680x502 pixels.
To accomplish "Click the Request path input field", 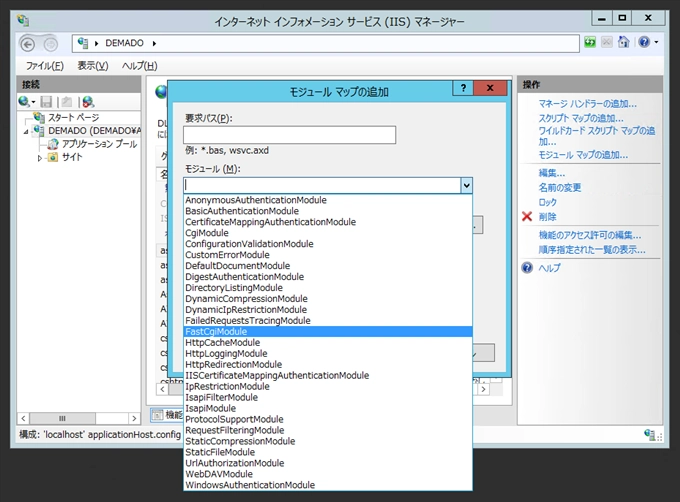I will pyautogui.click(x=289, y=135).
